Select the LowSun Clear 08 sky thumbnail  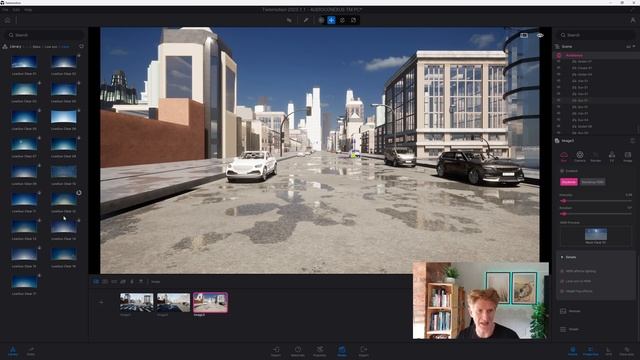[64, 144]
